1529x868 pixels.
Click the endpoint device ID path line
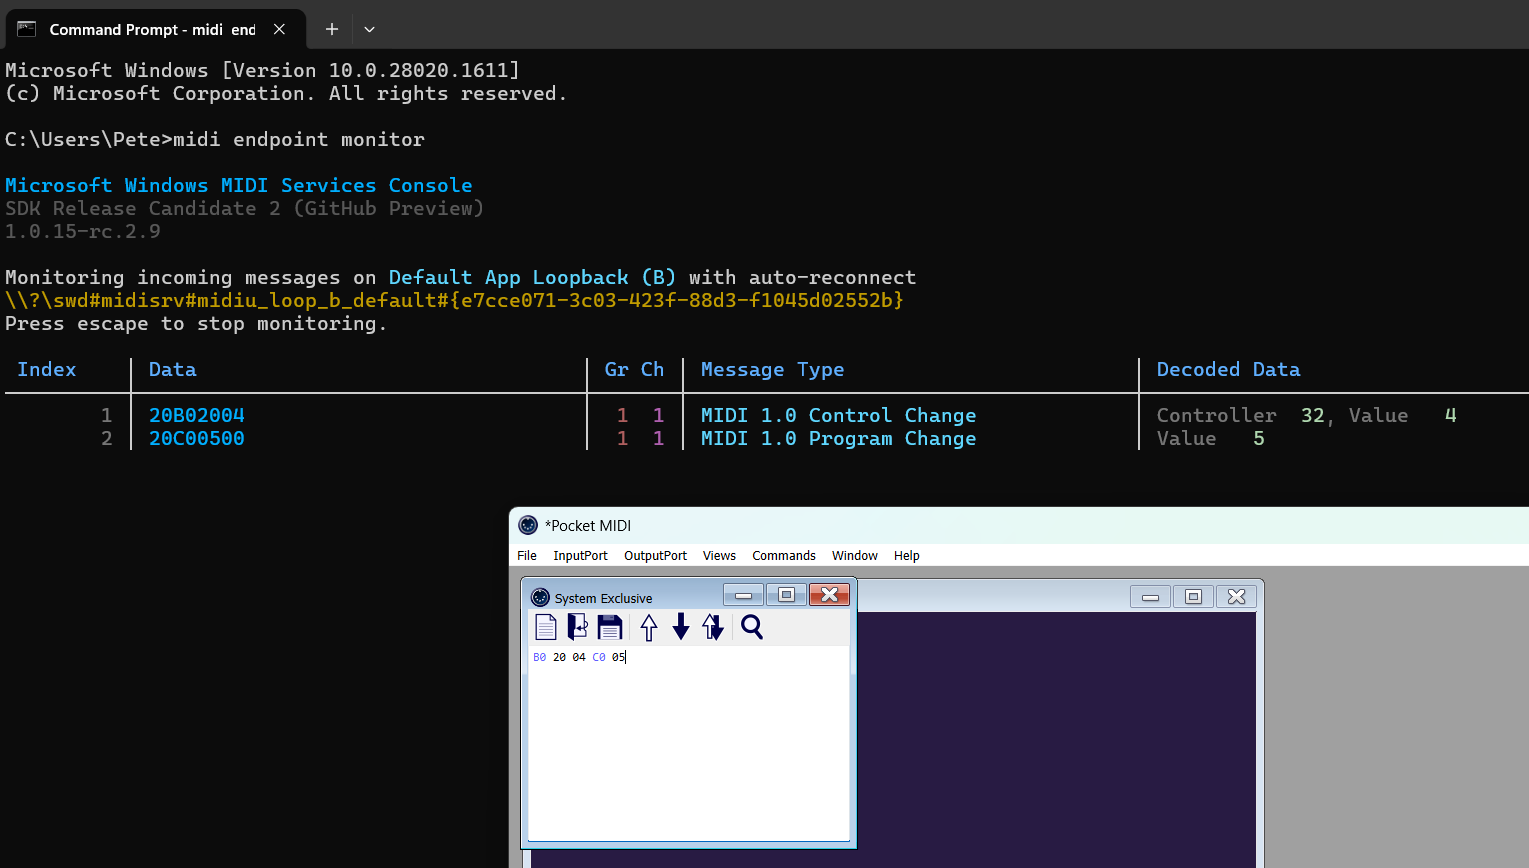coord(454,300)
